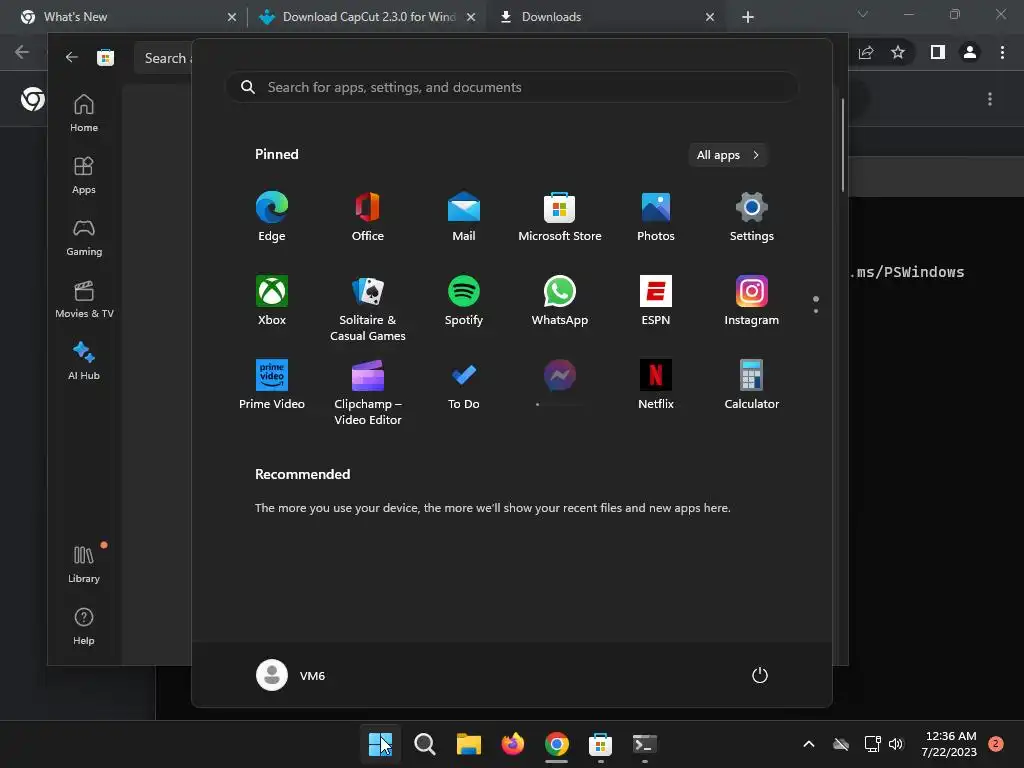Open Instagram from pinned apps
This screenshot has height=768, width=1024.
click(752, 300)
